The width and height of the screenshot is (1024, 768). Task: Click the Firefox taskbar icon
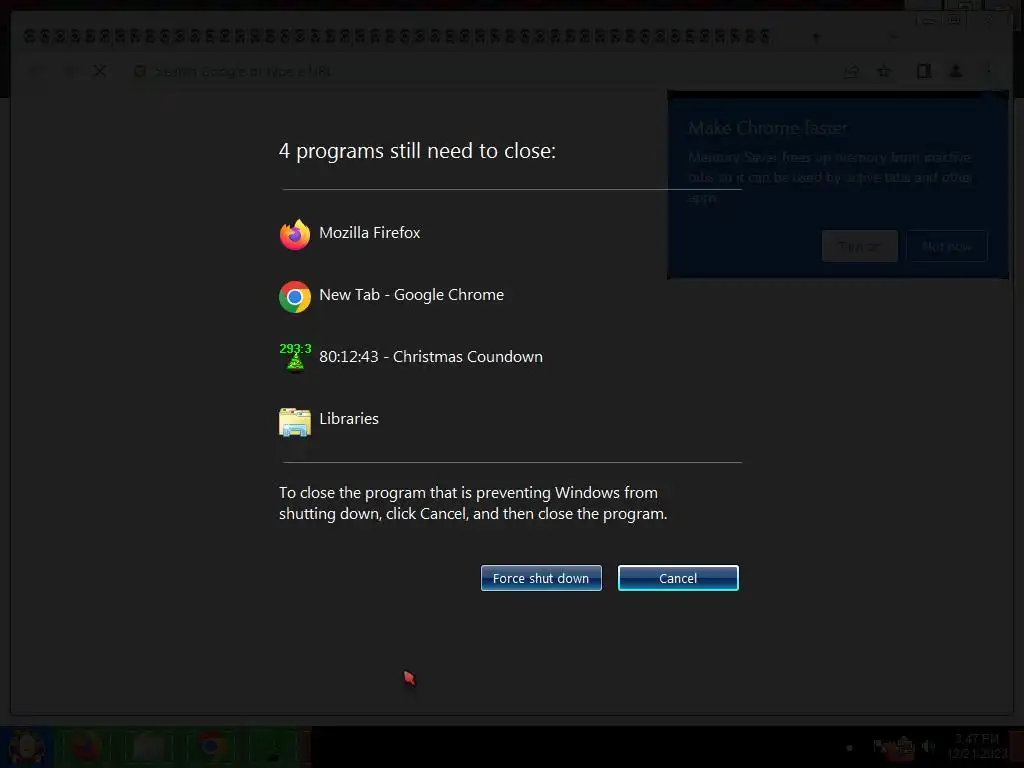click(86, 747)
